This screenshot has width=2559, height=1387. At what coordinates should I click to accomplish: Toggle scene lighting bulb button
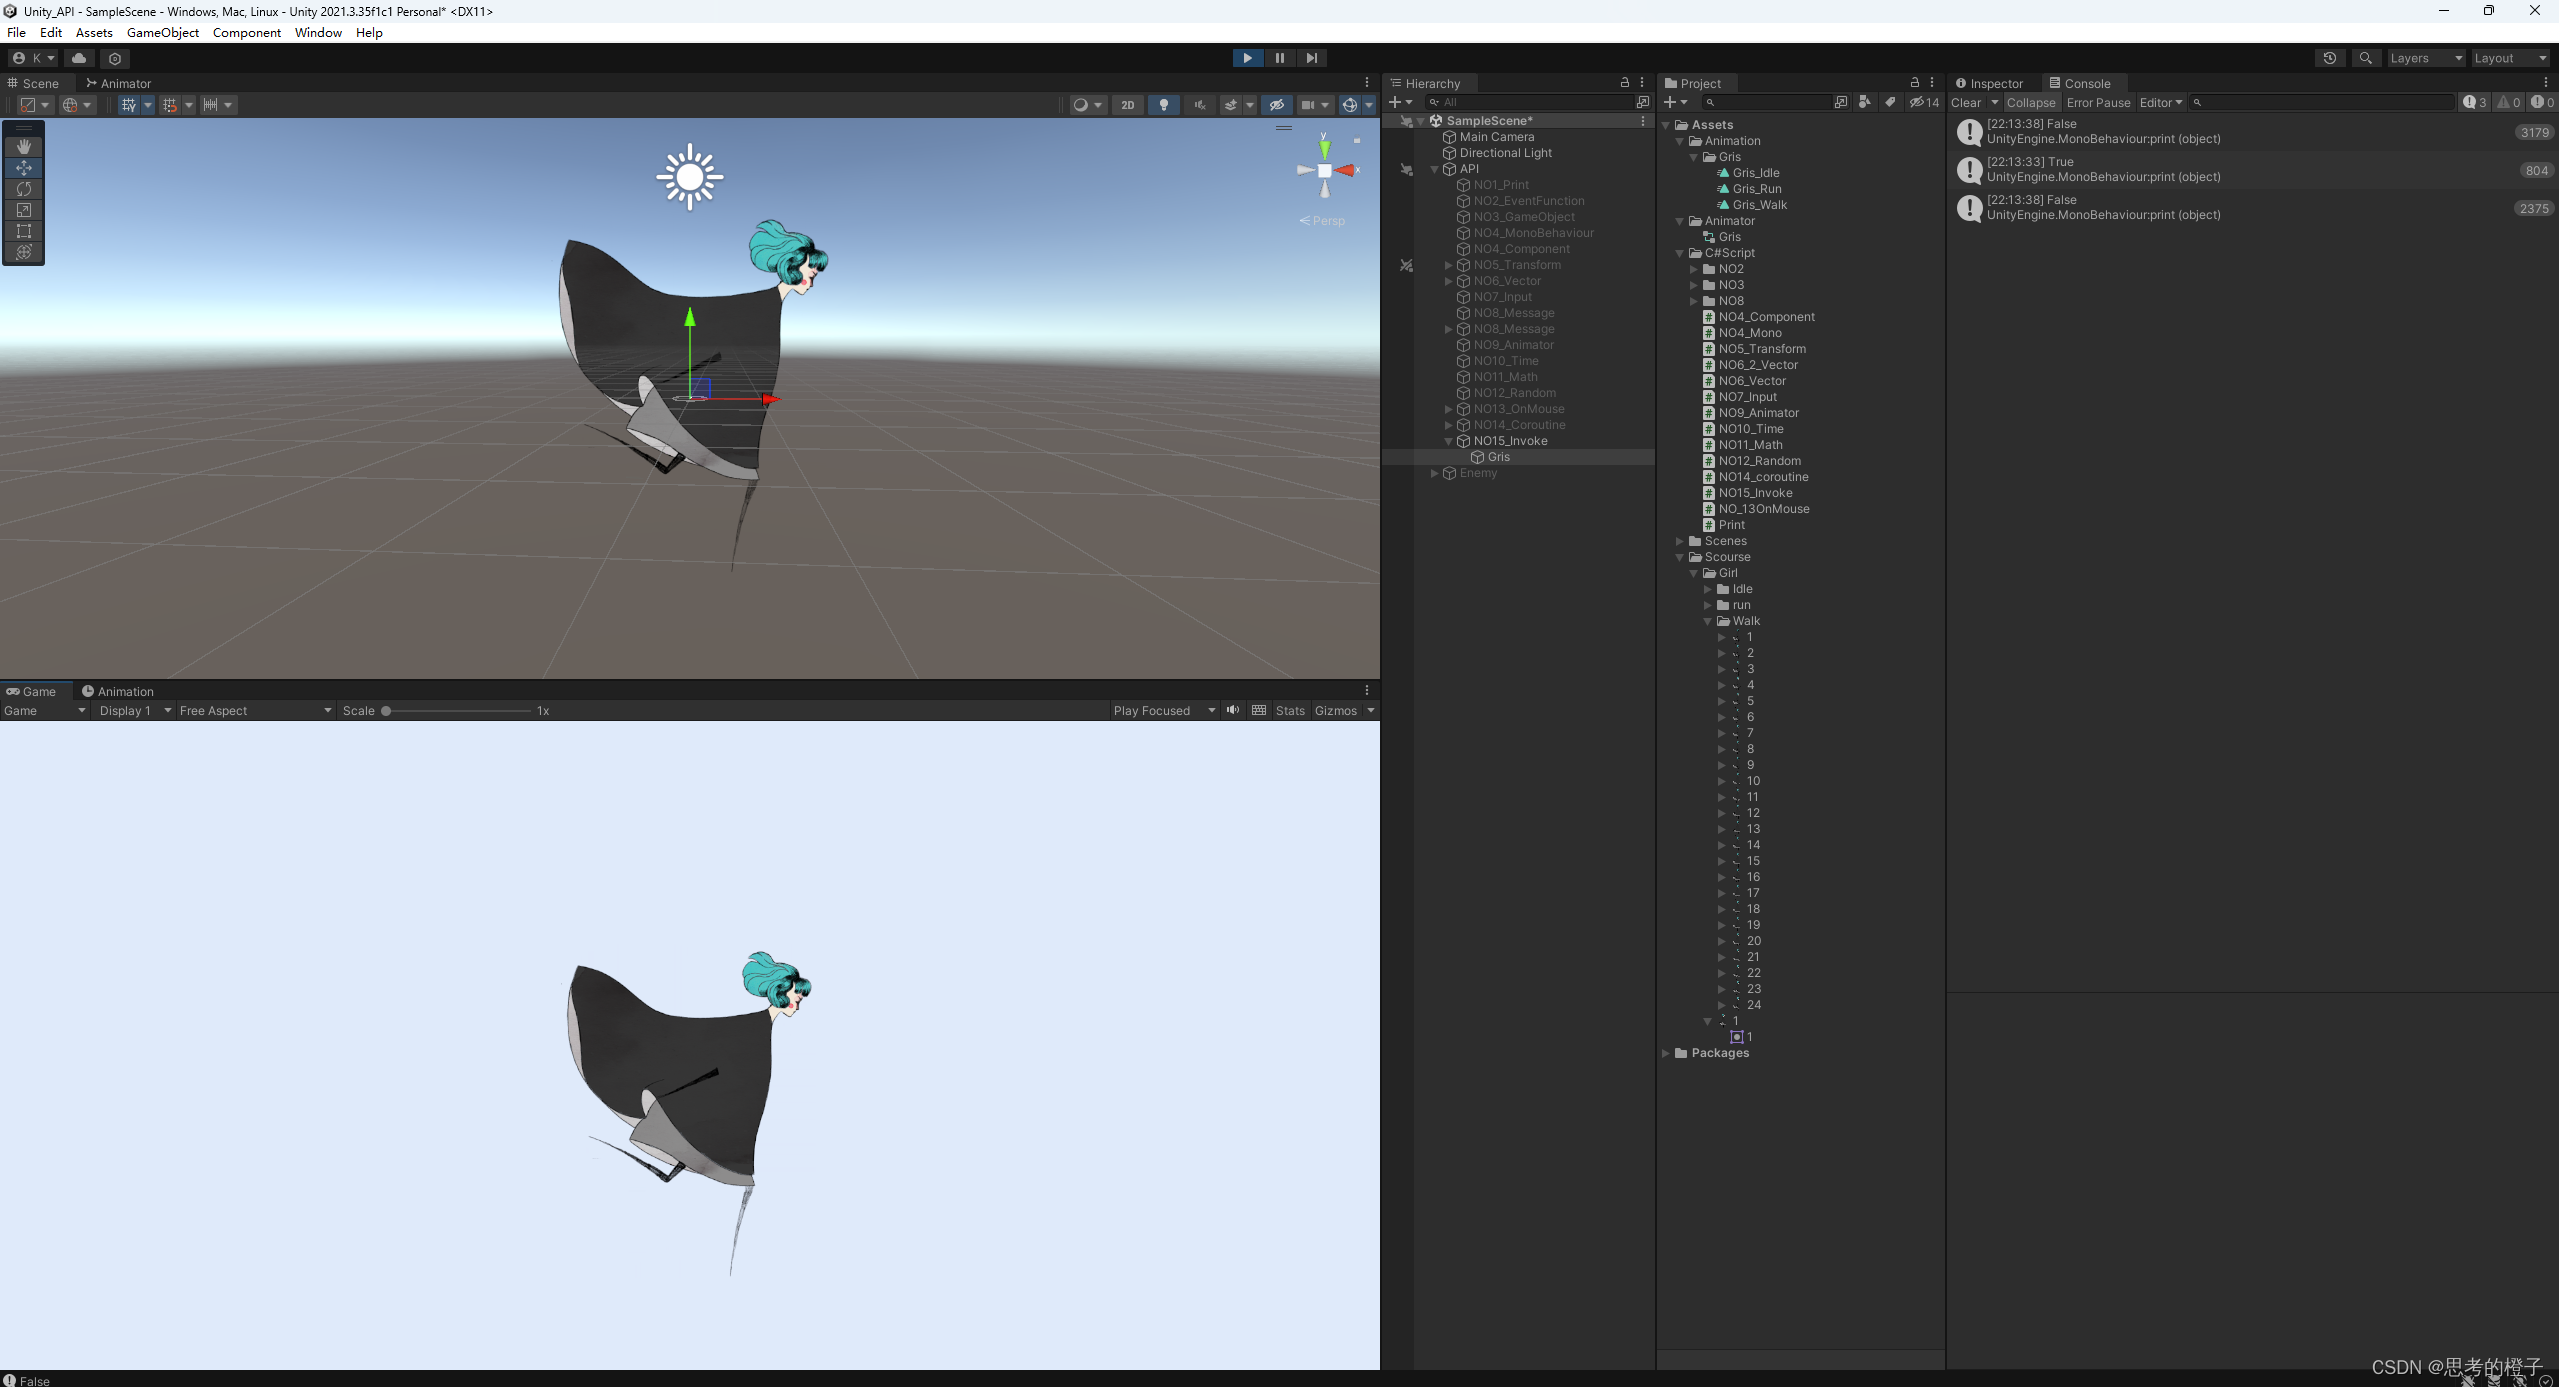(x=1163, y=105)
